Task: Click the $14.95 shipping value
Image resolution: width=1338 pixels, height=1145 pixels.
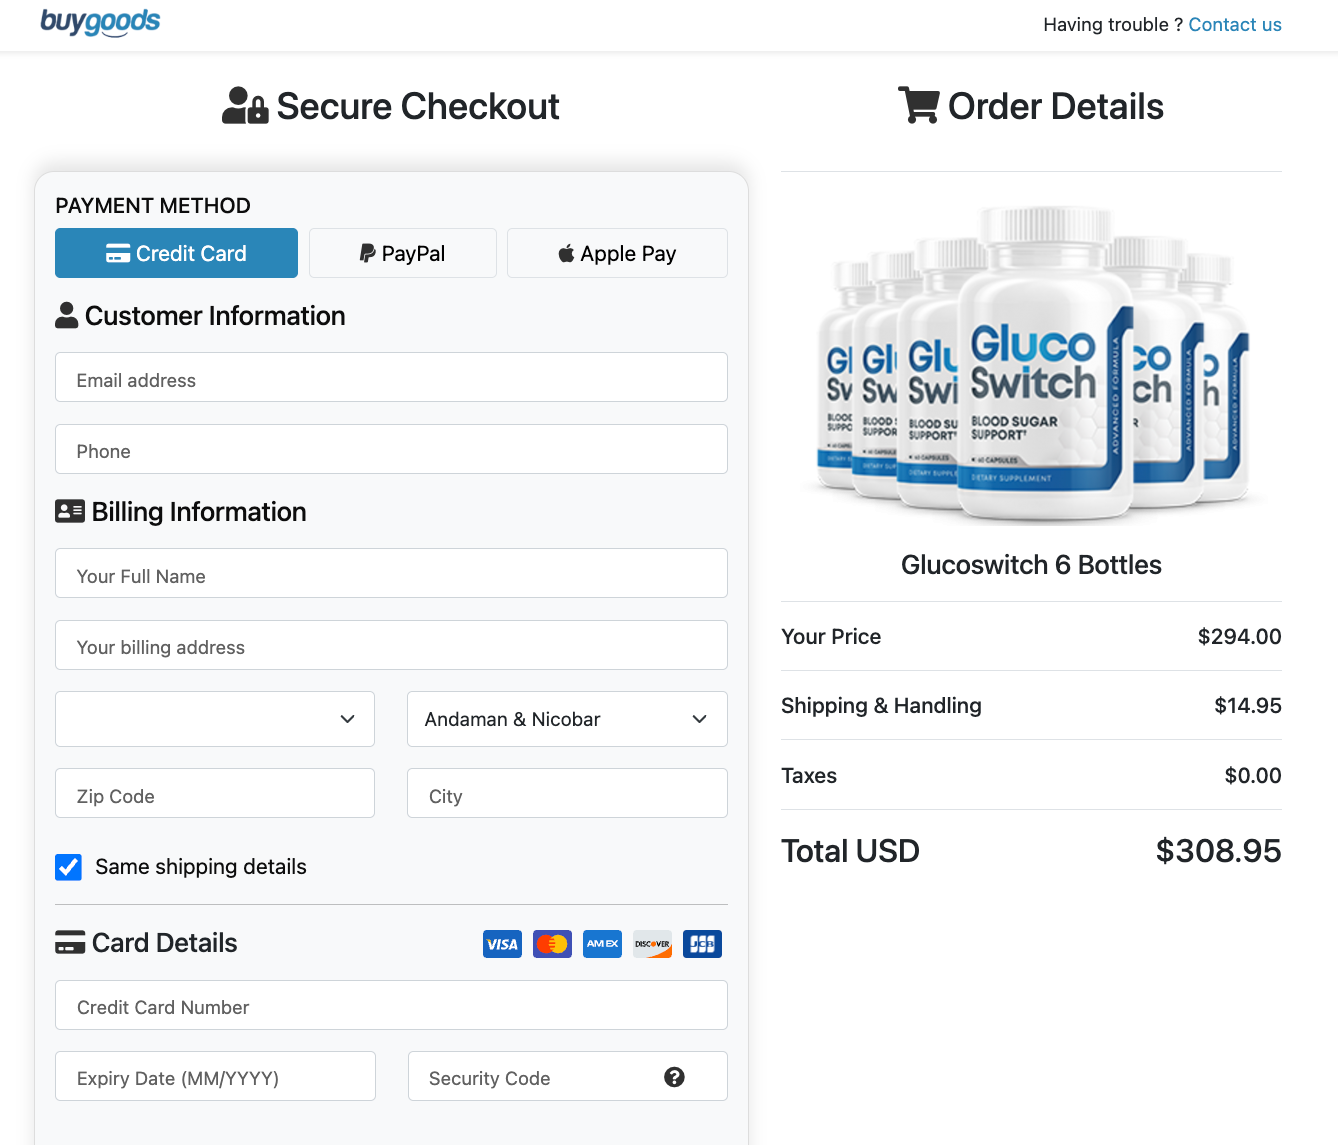Action: point(1247,706)
